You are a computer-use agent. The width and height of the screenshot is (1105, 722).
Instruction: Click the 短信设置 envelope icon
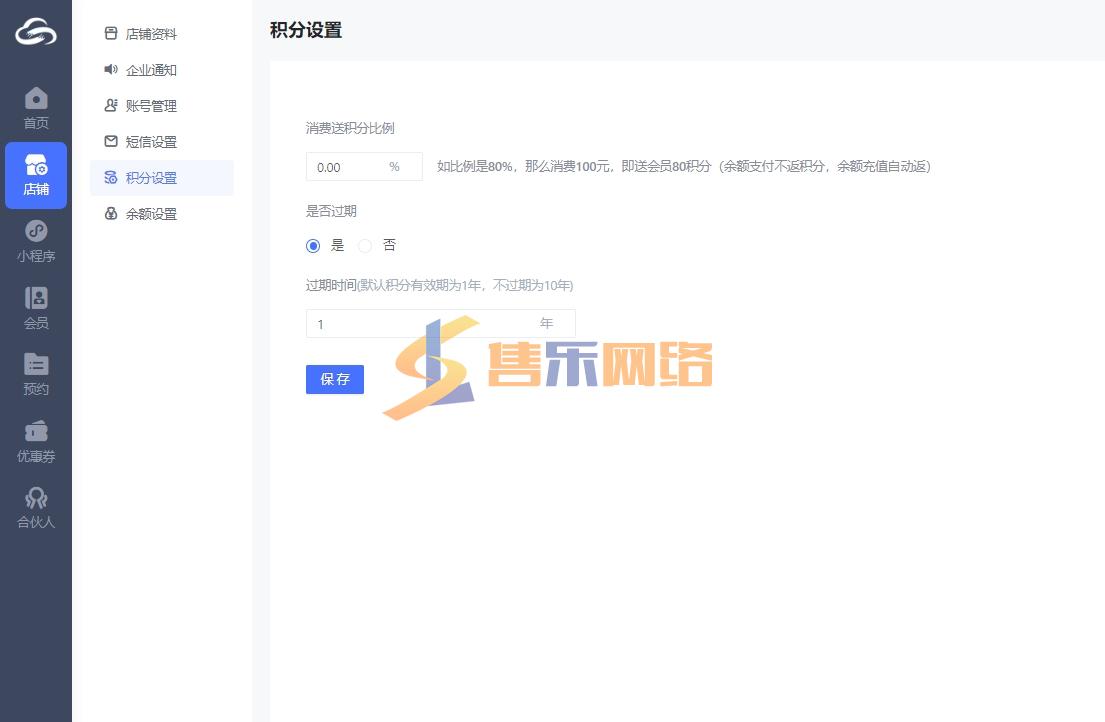pos(111,141)
